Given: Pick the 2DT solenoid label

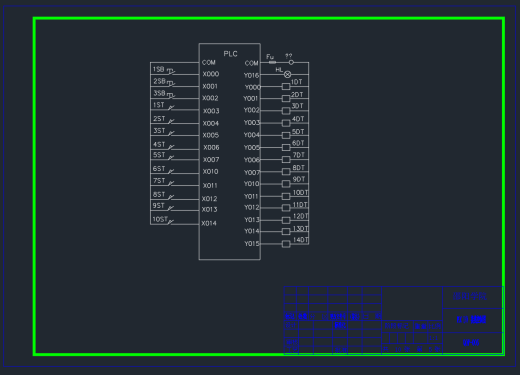Looking at the screenshot, I should pos(297,95).
